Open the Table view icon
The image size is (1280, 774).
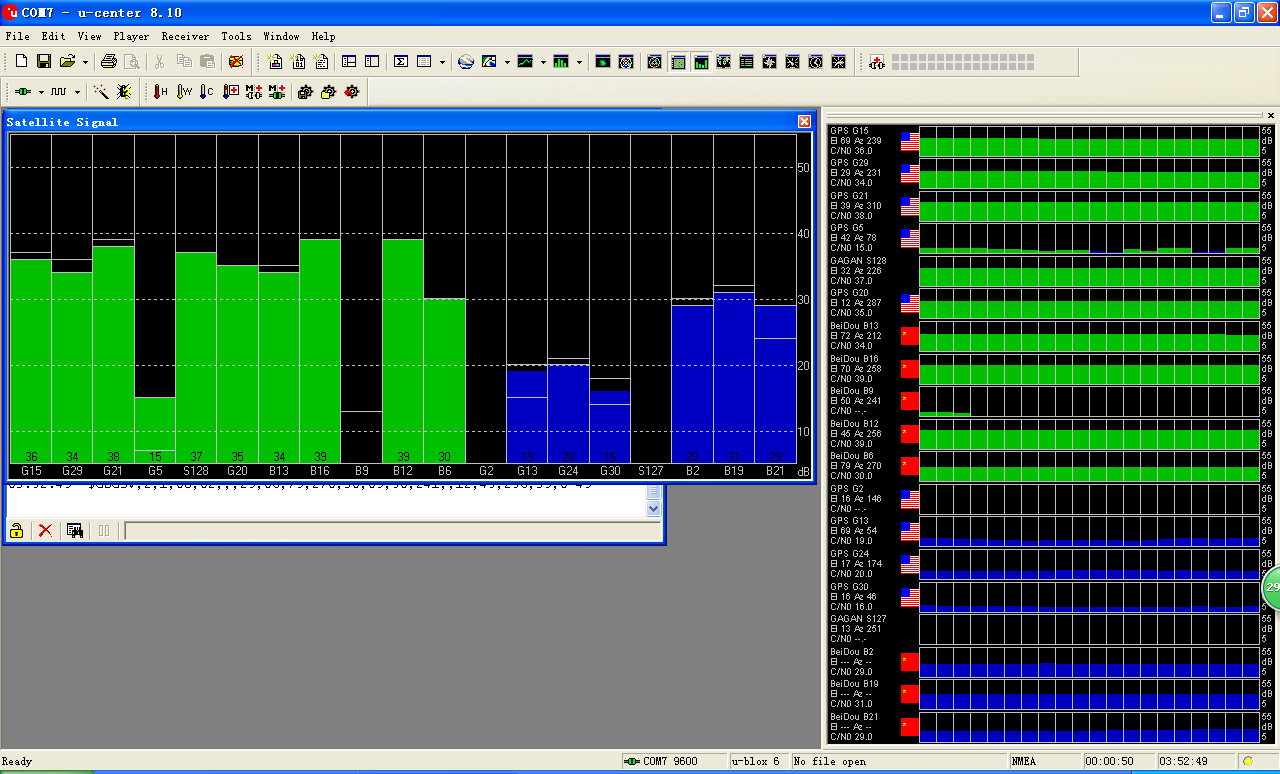(x=424, y=62)
